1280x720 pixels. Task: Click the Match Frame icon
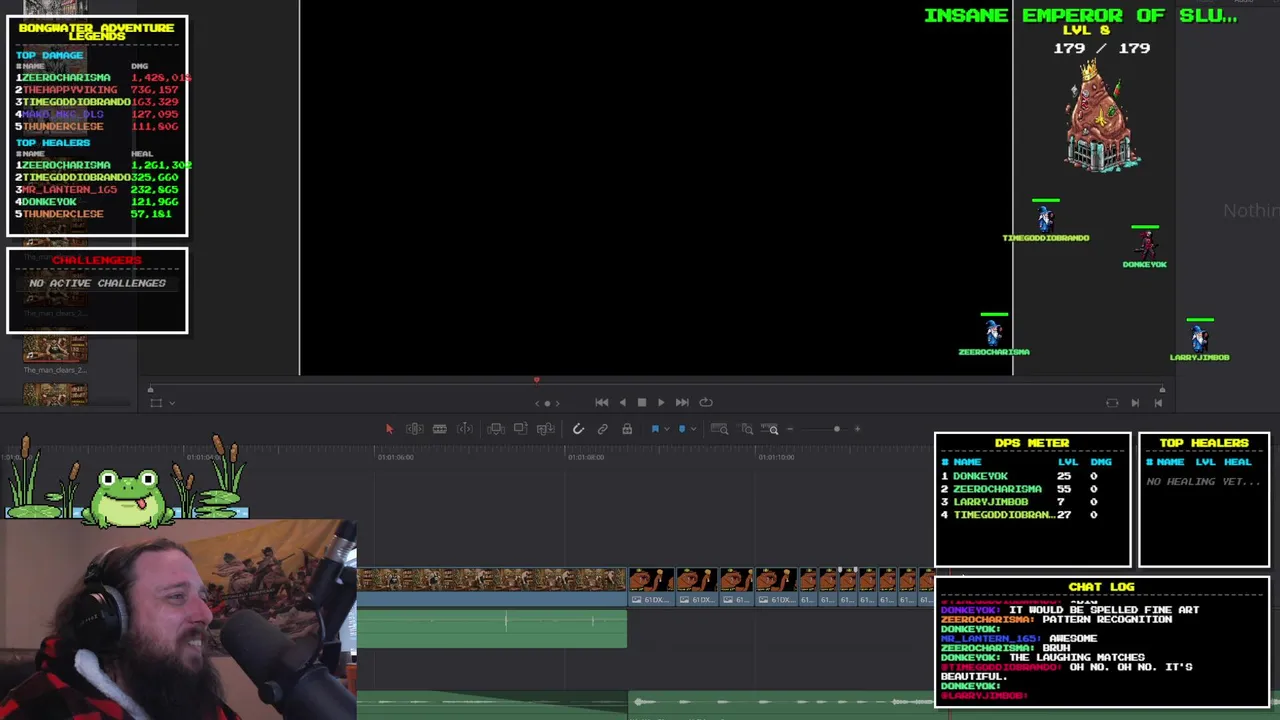[x=1112, y=402]
